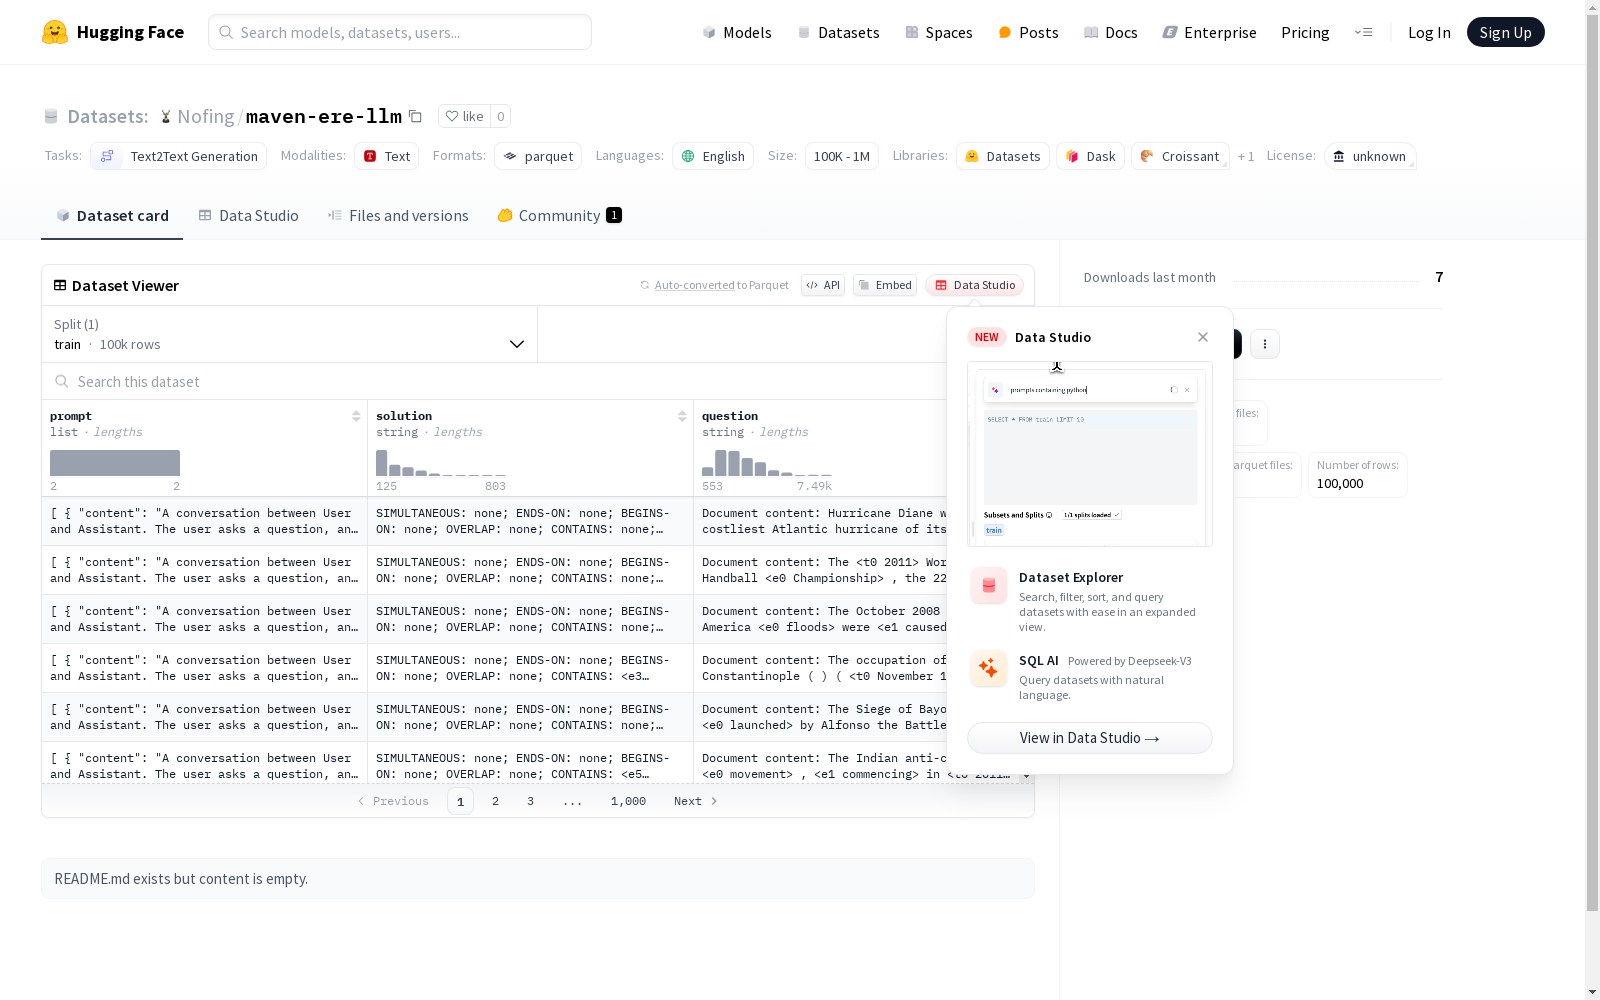Viewport: 1600px width, 1000px height.
Task: Open the Pricing page
Action: 1305,32
